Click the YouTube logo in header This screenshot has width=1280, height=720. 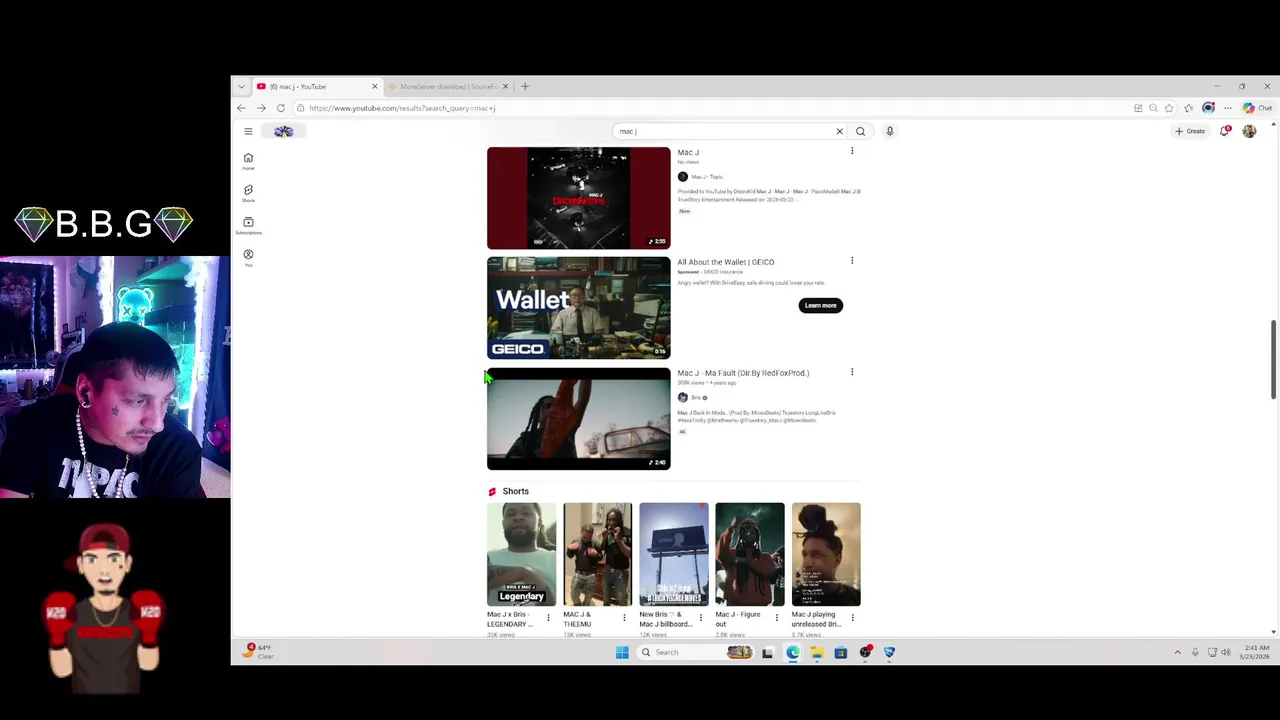(x=284, y=131)
